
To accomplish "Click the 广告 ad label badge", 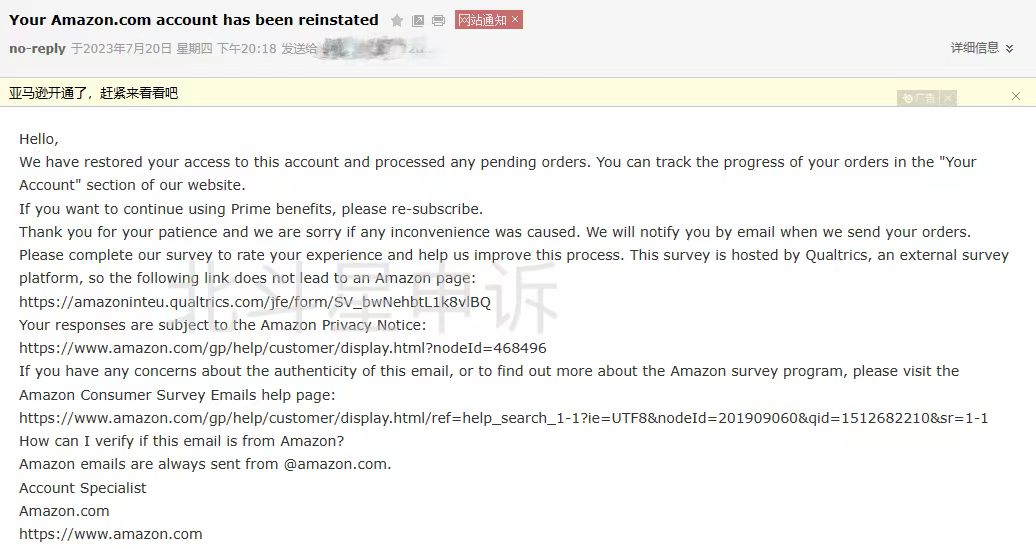I will [x=918, y=98].
